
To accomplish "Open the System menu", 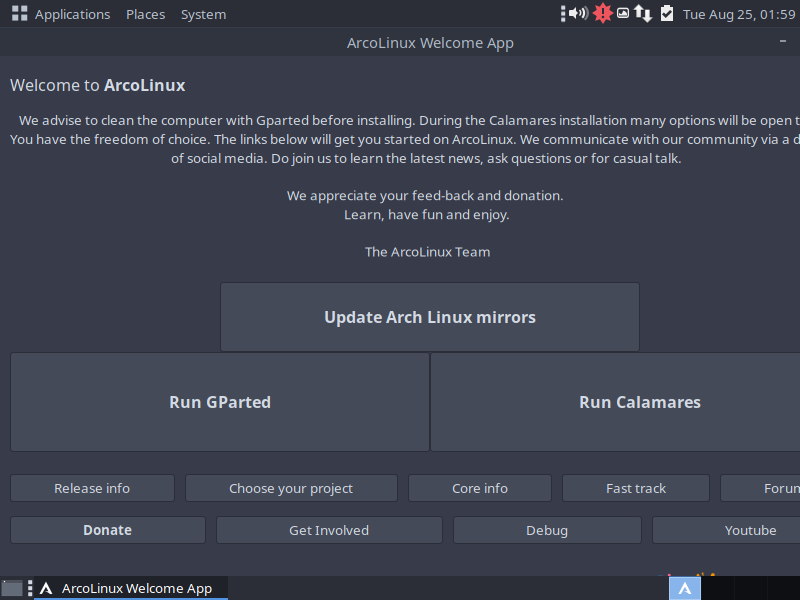I will click(203, 14).
